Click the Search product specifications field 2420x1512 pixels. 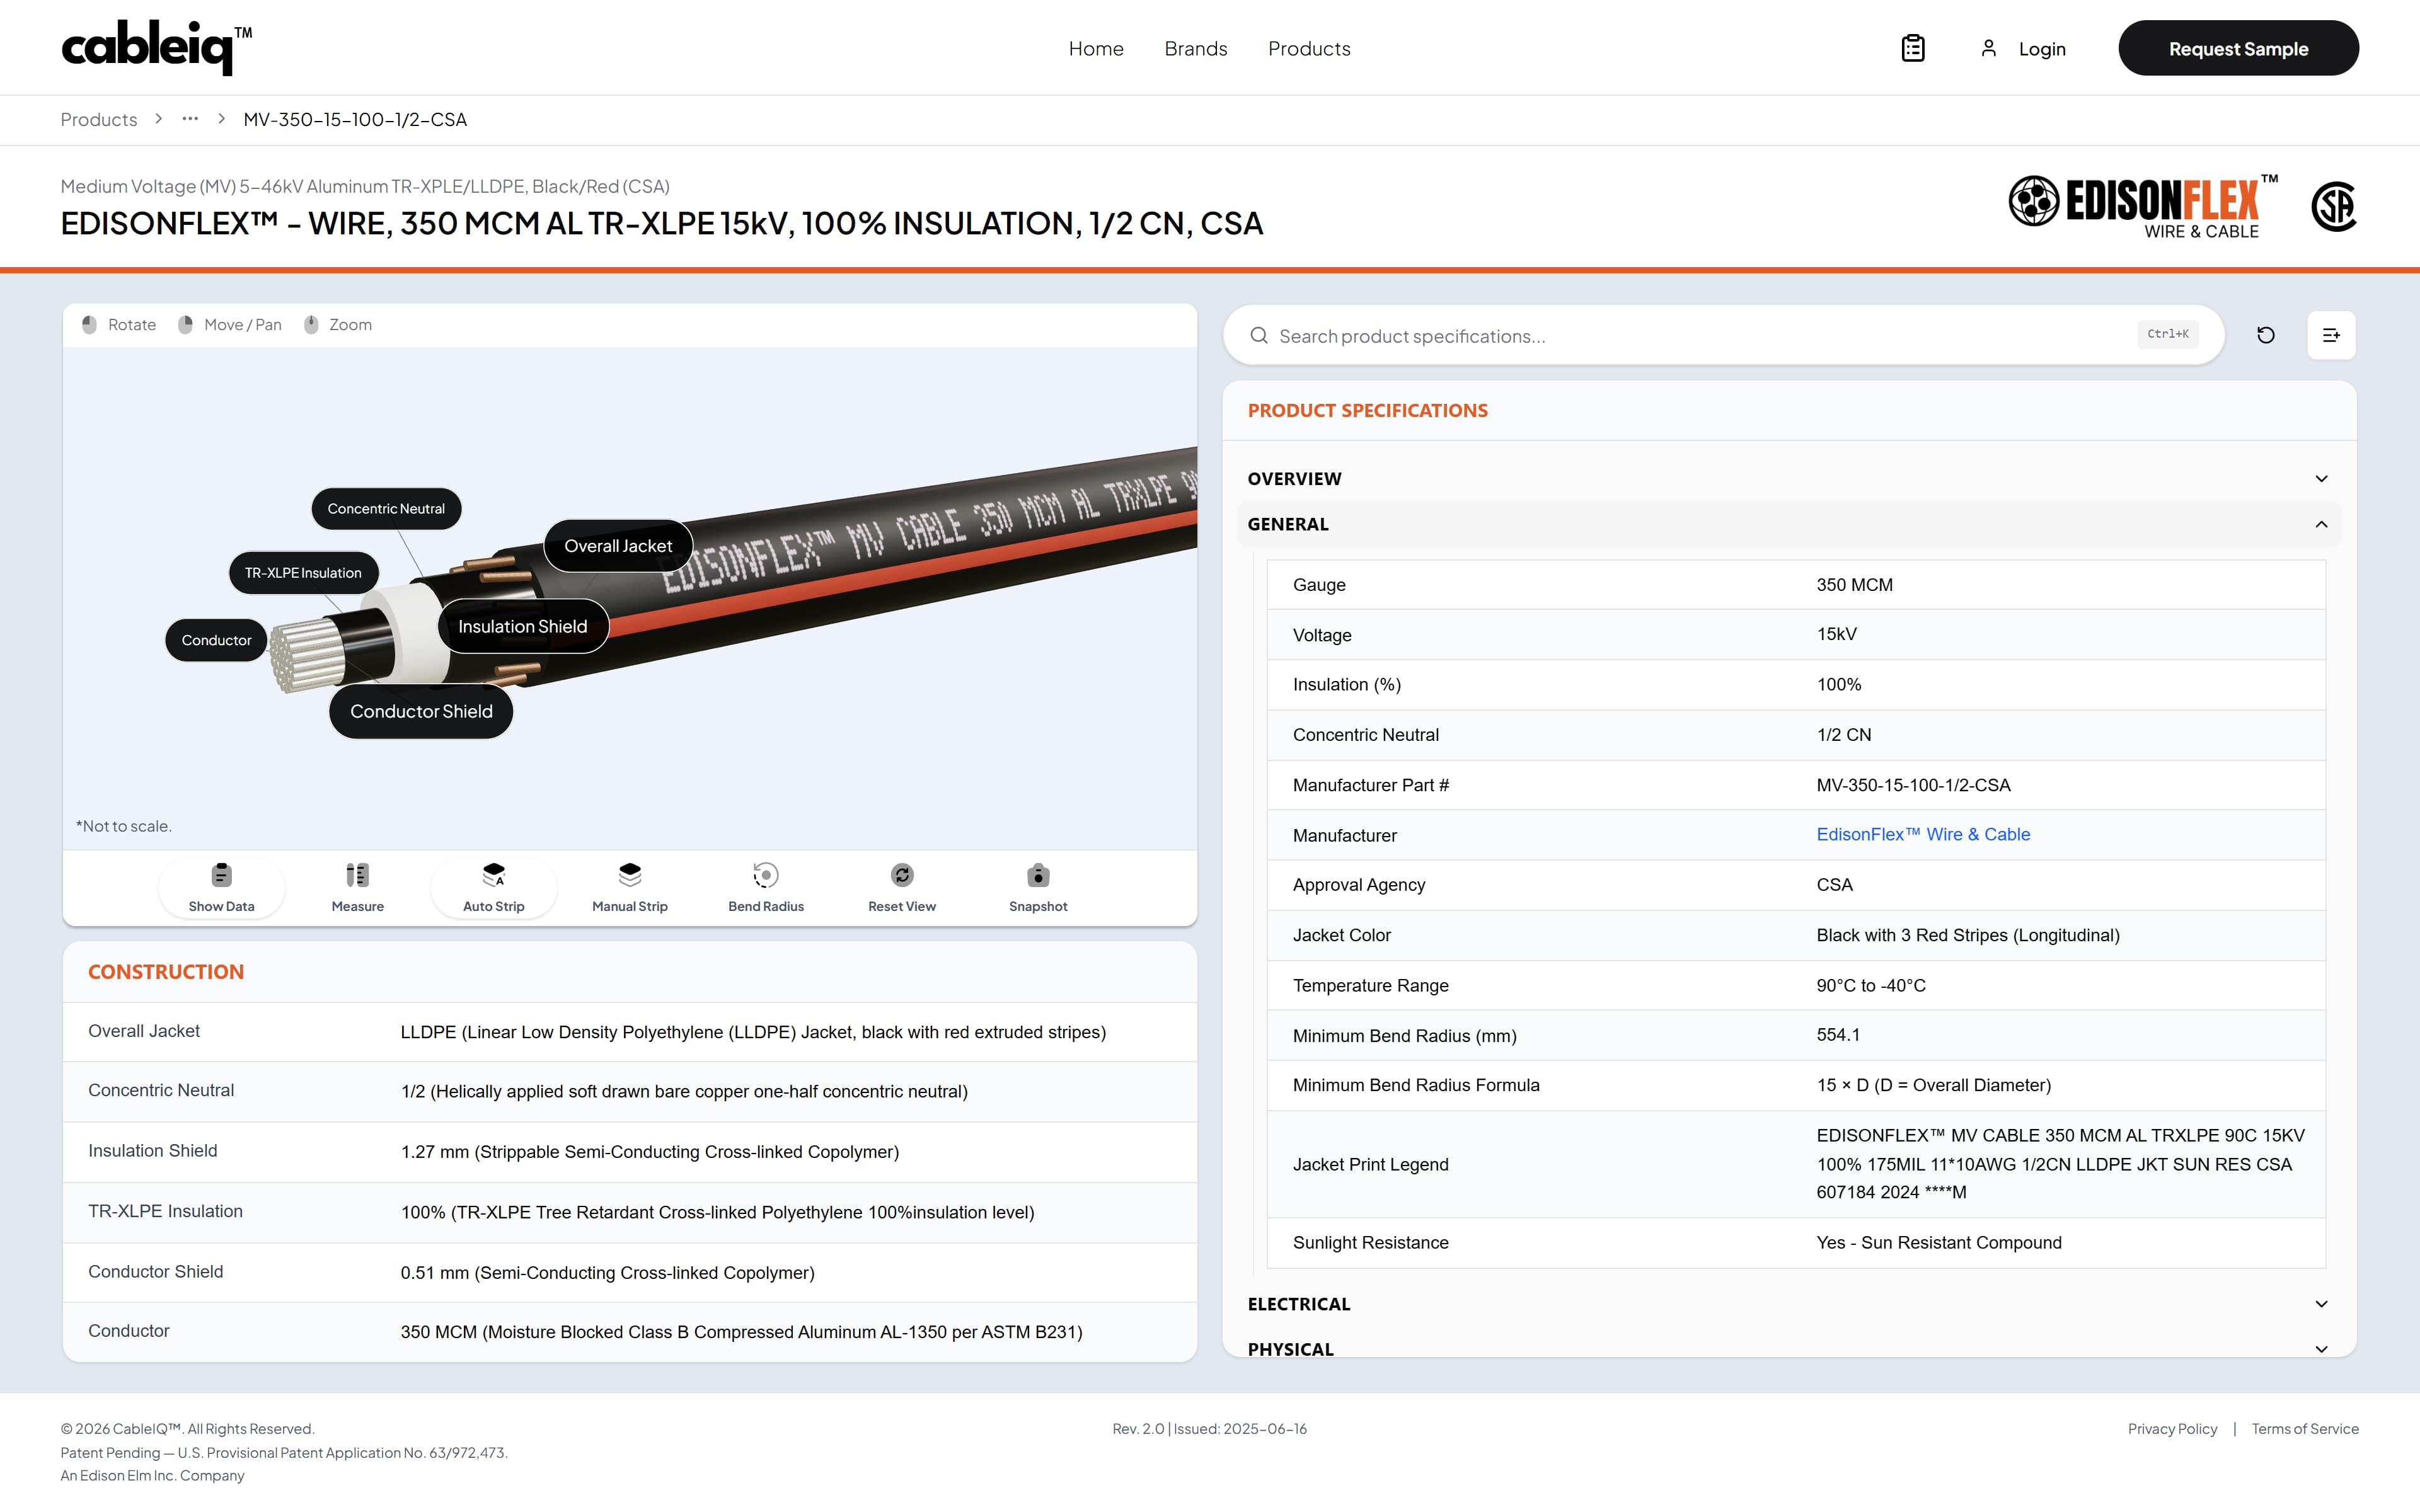[x=1723, y=335]
